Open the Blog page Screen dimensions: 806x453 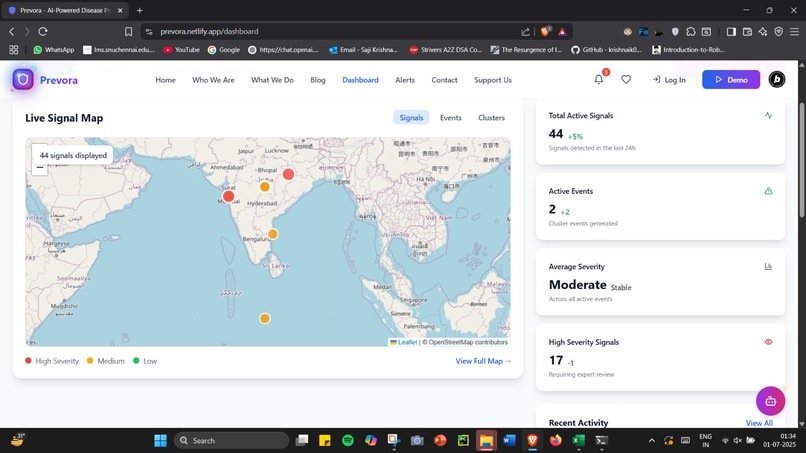[x=318, y=80]
